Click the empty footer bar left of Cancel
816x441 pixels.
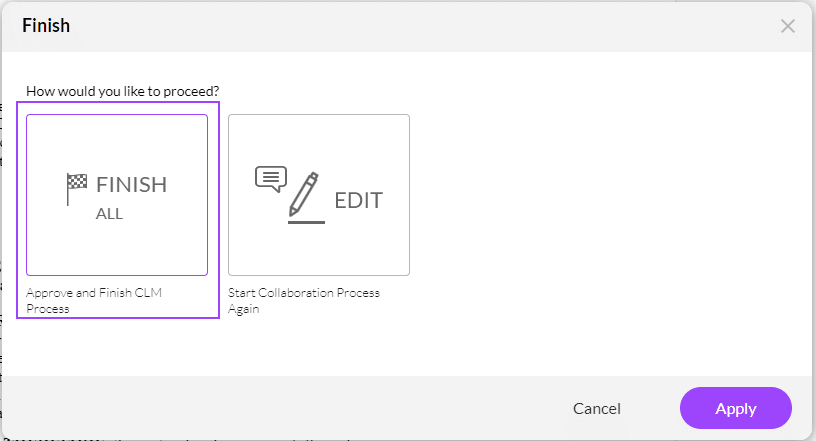coord(281,408)
